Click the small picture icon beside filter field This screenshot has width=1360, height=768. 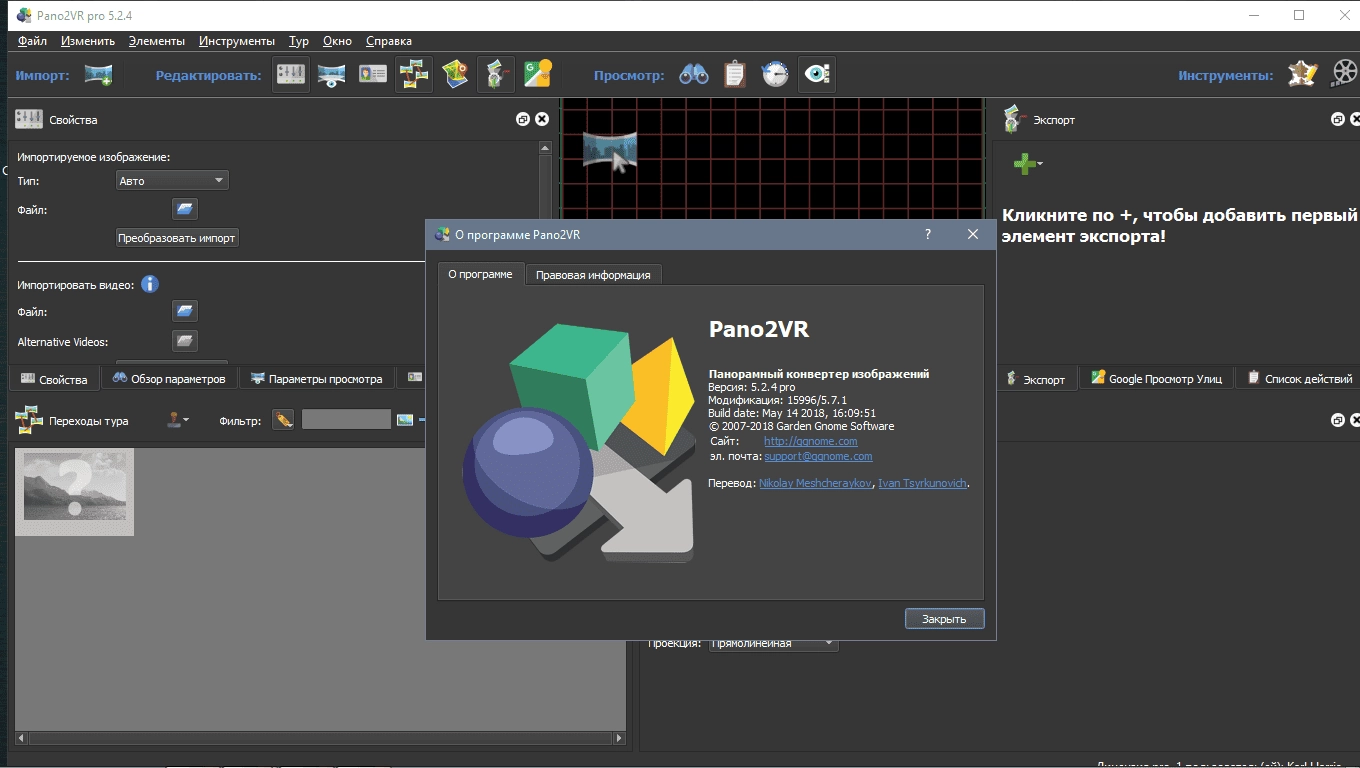click(404, 420)
